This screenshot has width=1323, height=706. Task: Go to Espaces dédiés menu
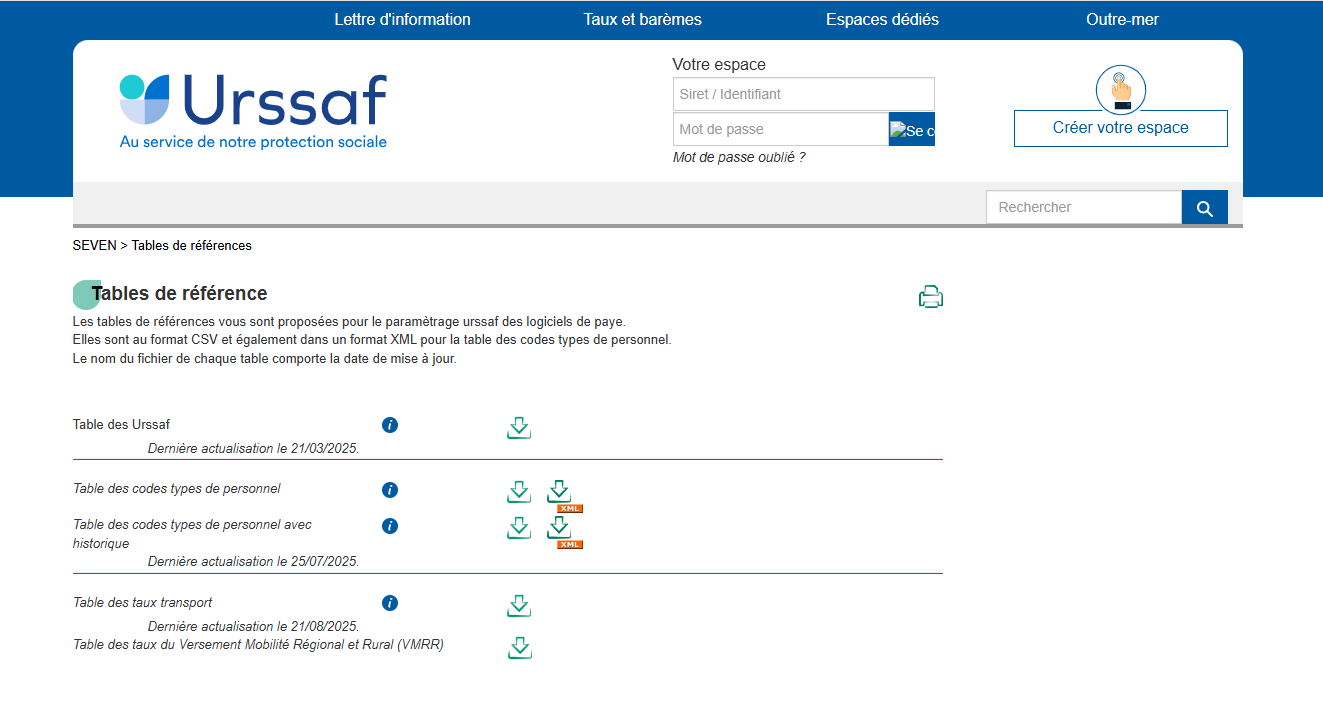[882, 20]
